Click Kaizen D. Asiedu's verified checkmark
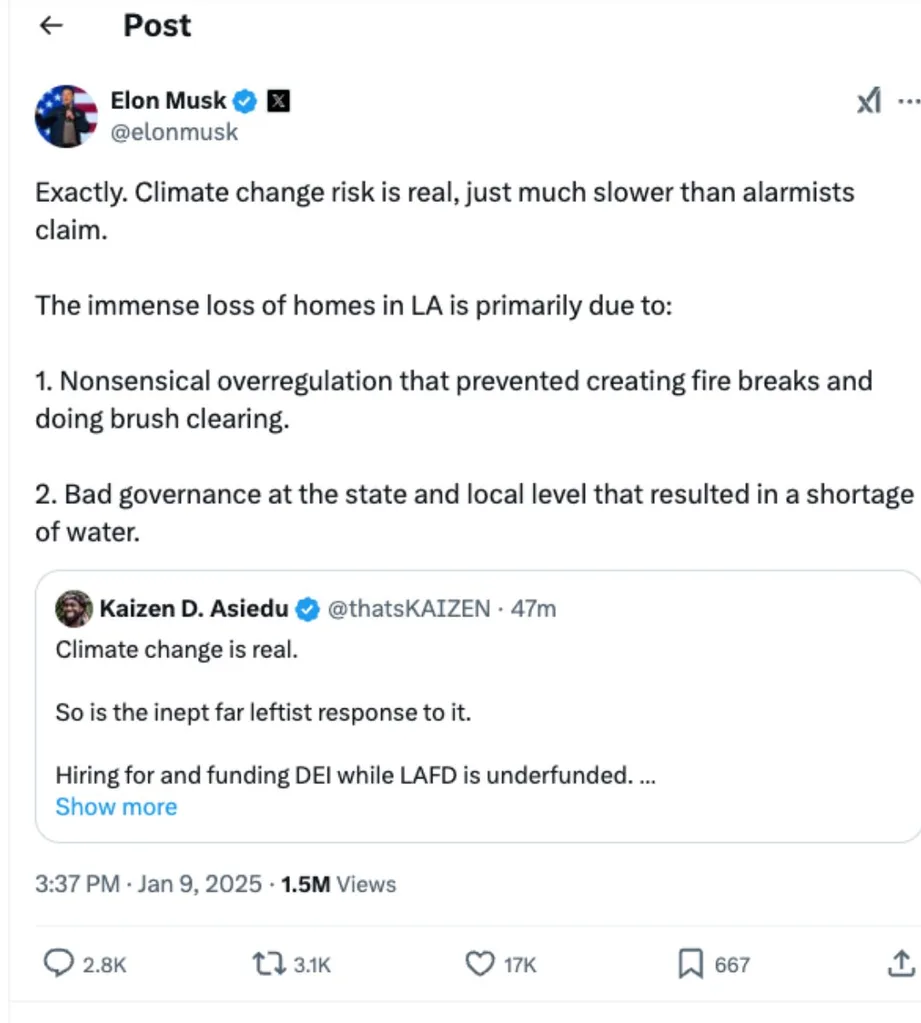Image resolution: width=921 pixels, height=1023 pixels. [307, 608]
